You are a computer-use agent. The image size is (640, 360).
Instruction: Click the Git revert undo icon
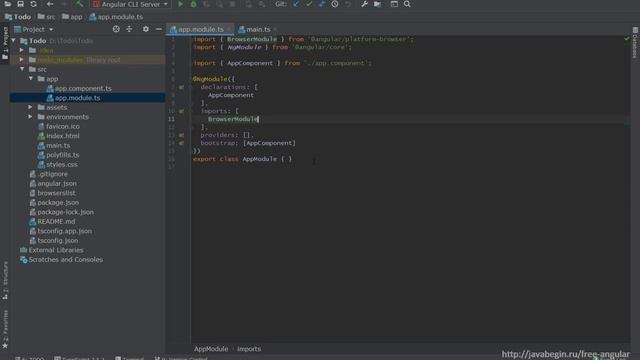[348, 4]
